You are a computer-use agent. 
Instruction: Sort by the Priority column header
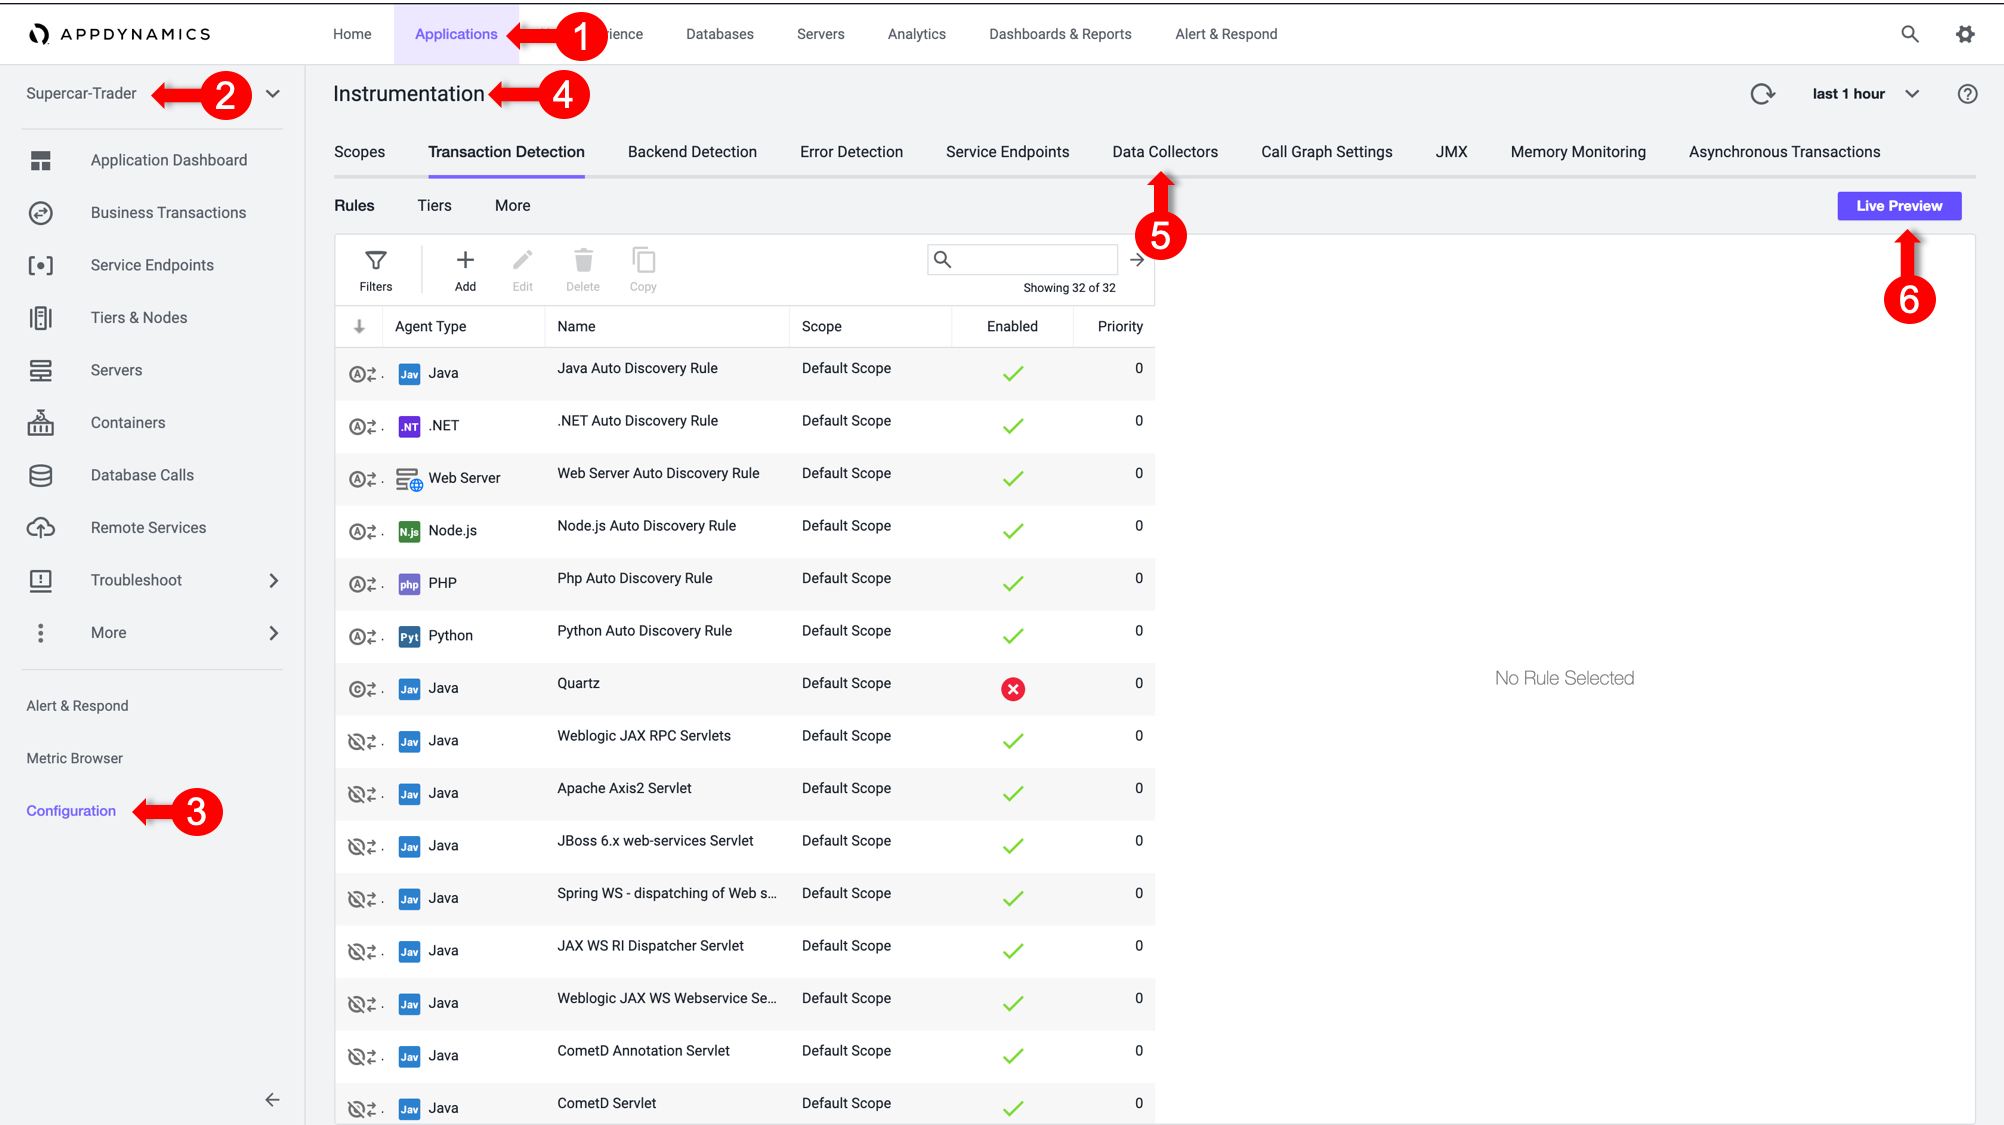coord(1120,327)
